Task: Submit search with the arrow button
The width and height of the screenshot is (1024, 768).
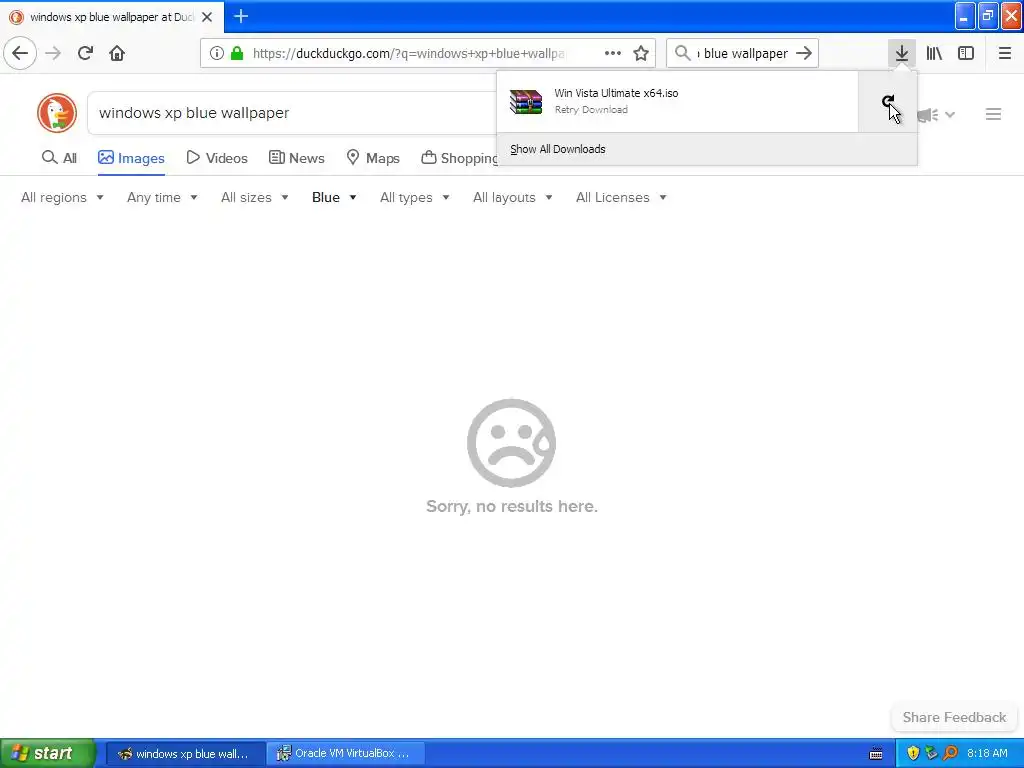Action: (x=804, y=53)
